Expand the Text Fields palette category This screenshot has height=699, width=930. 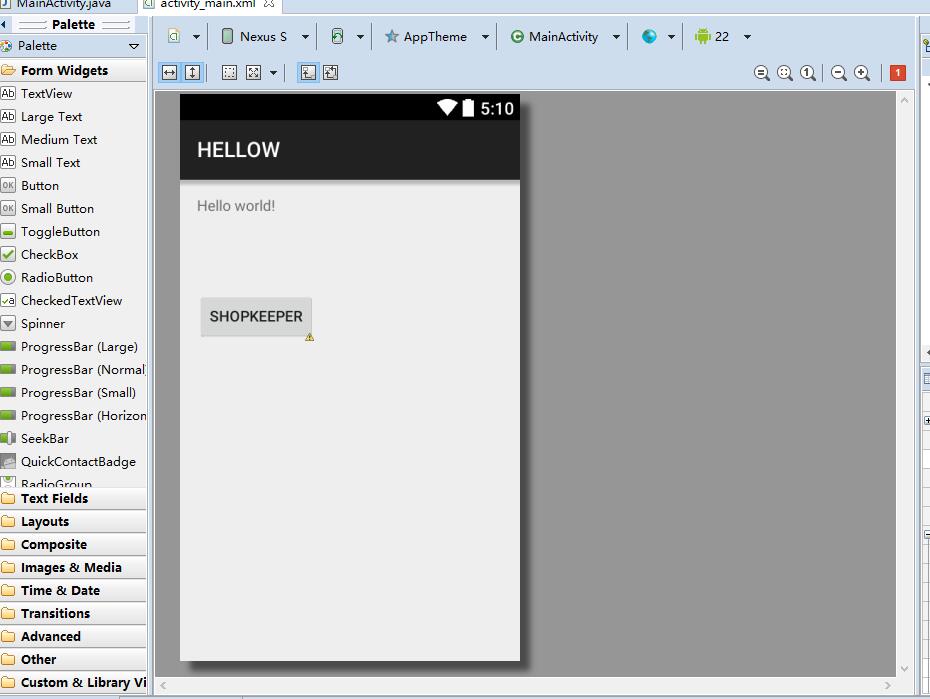pyautogui.click(x=73, y=499)
